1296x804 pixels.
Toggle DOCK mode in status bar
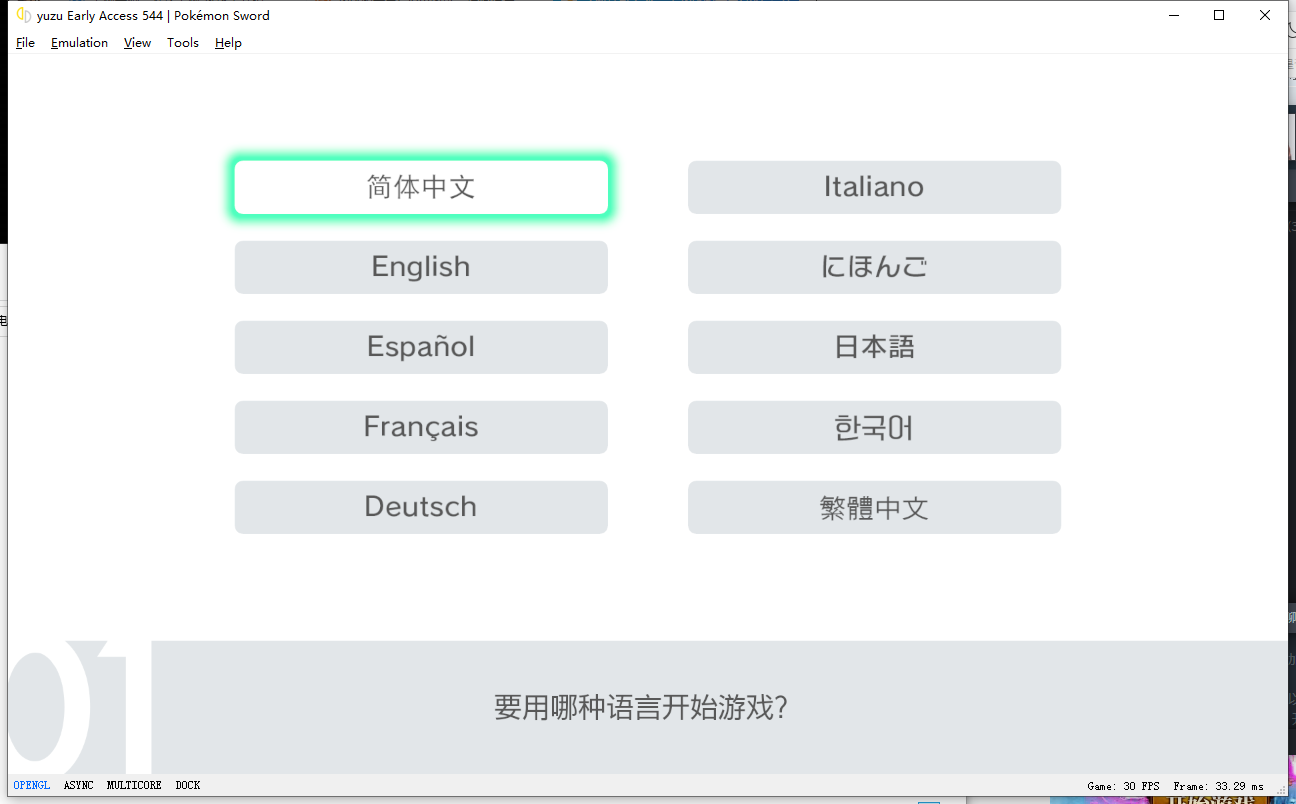[188, 786]
